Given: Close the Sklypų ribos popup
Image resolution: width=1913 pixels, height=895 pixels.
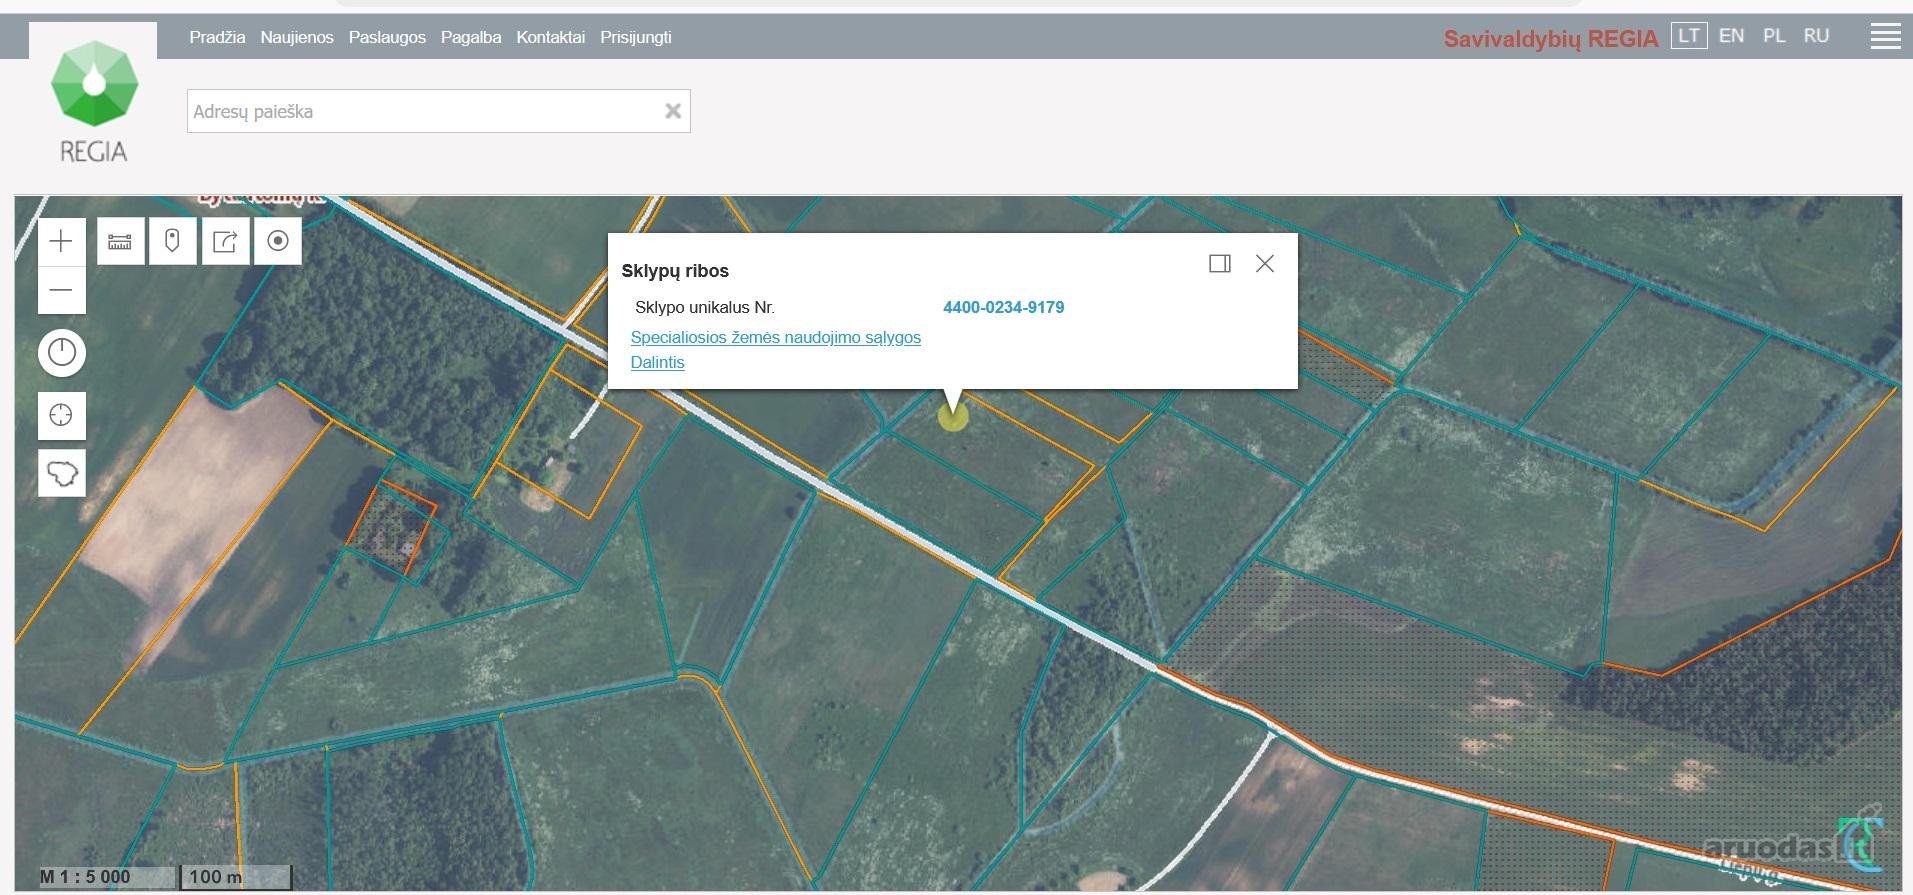Looking at the screenshot, I should coord(1265,263).
